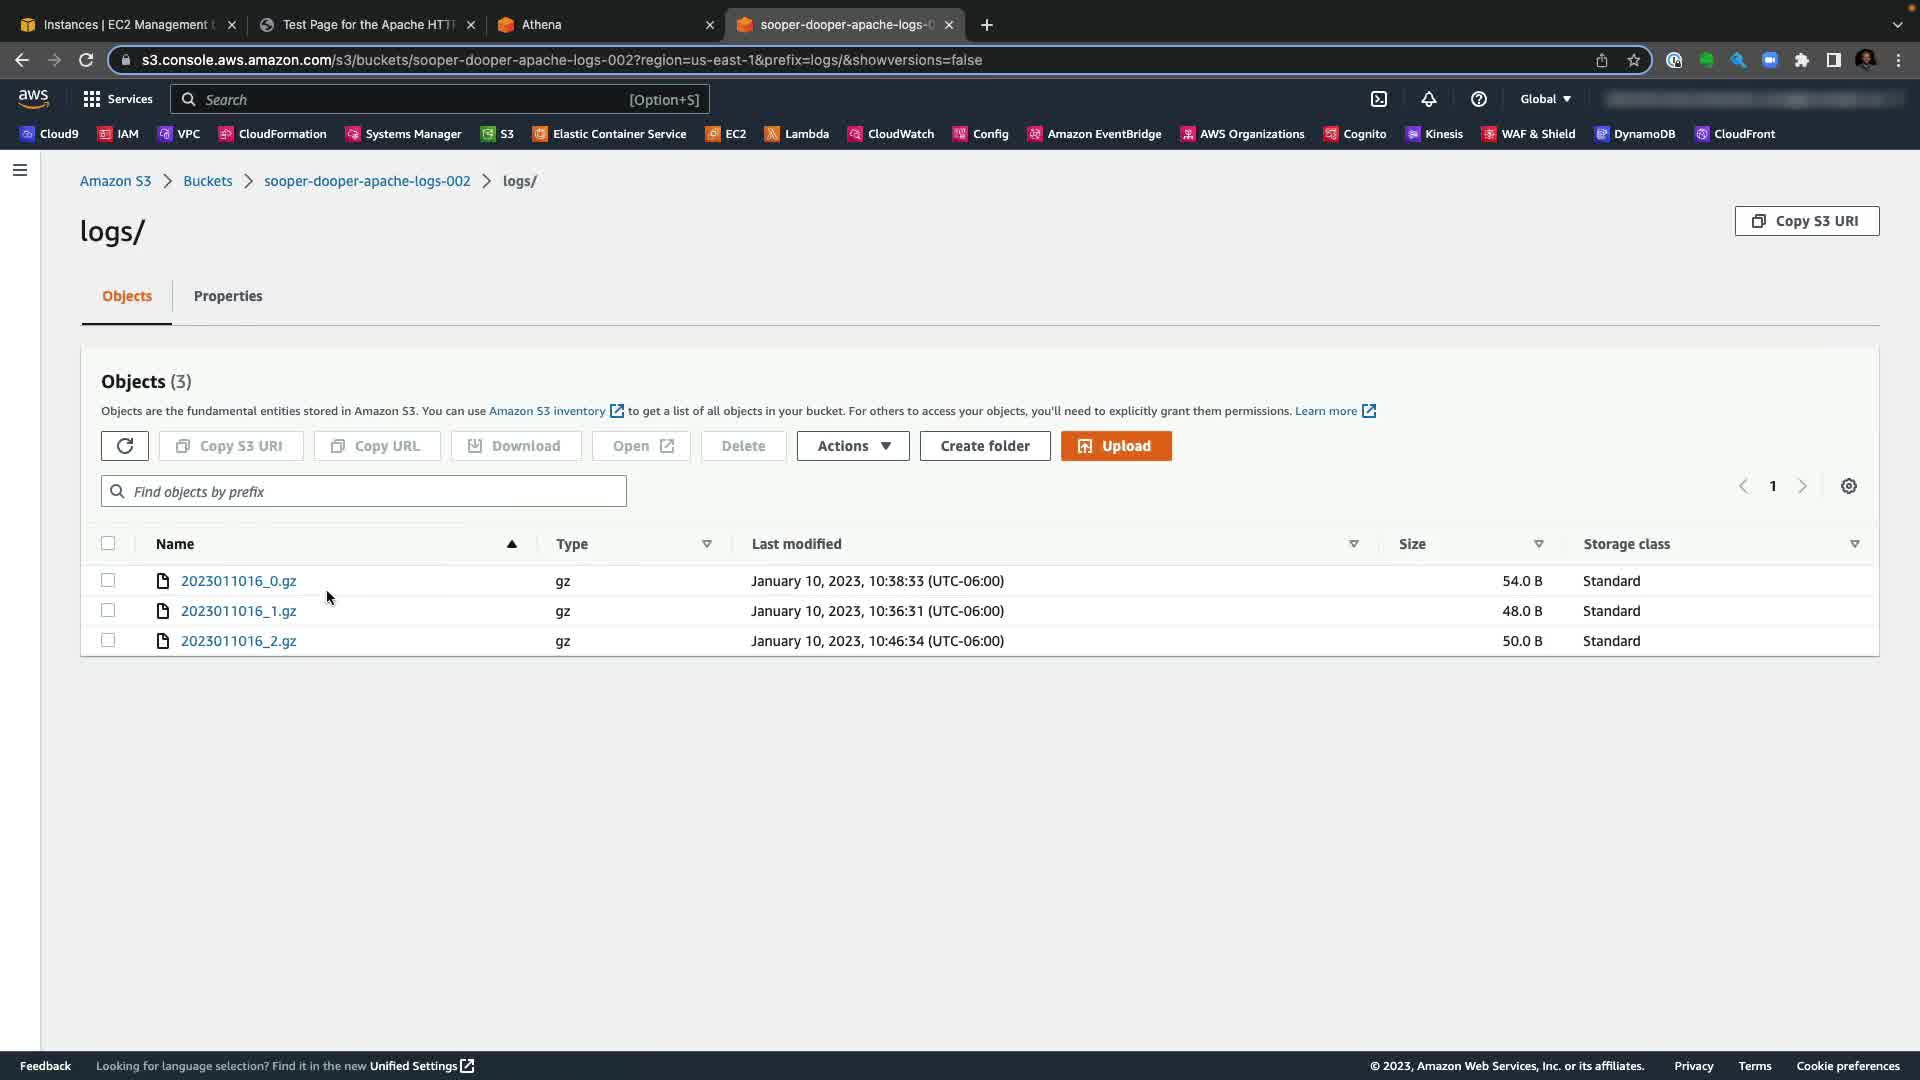Screen dimensions: 1920x1080
Task: Select checkbox for 2023011016_2.gz
Action: [108, 641]
